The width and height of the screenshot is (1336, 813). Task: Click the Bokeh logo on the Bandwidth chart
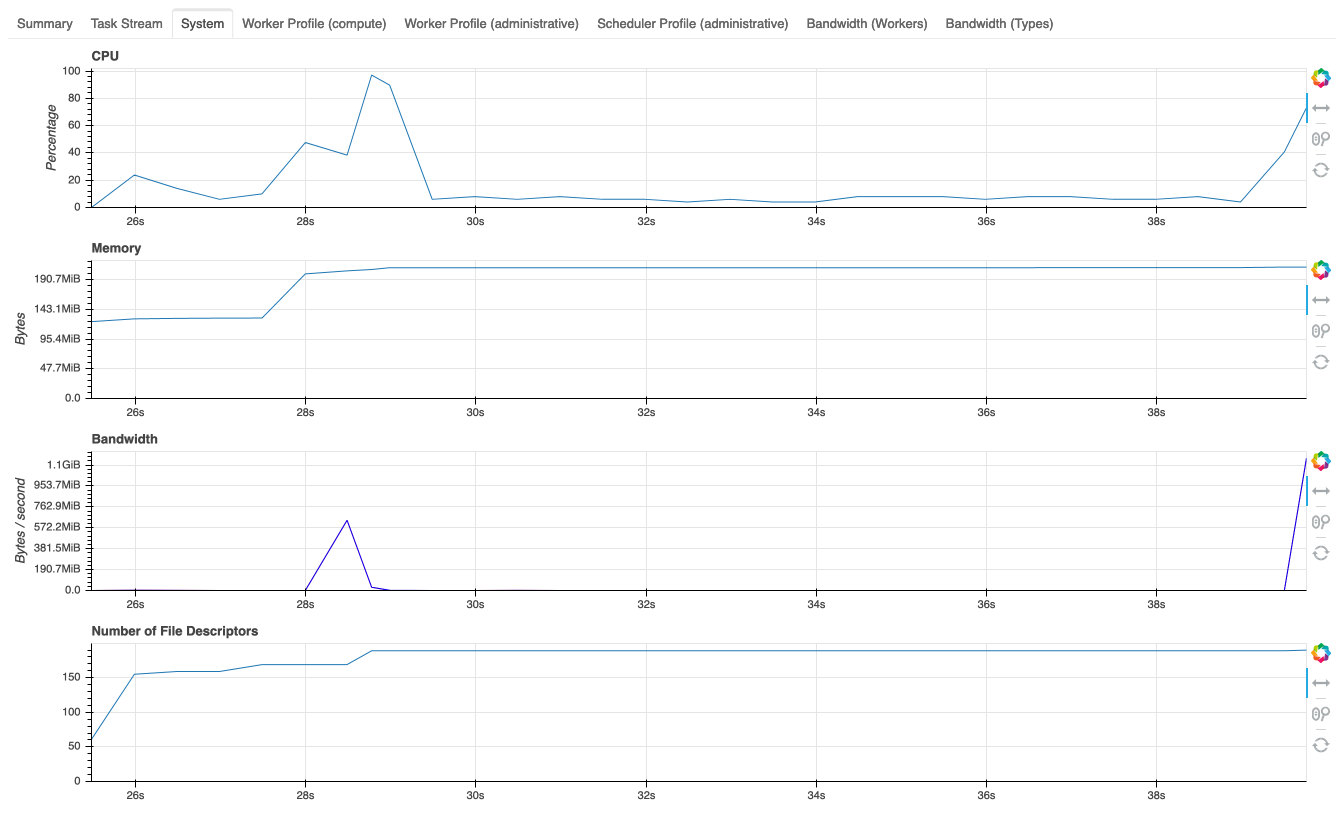[x=1321, y=461]
